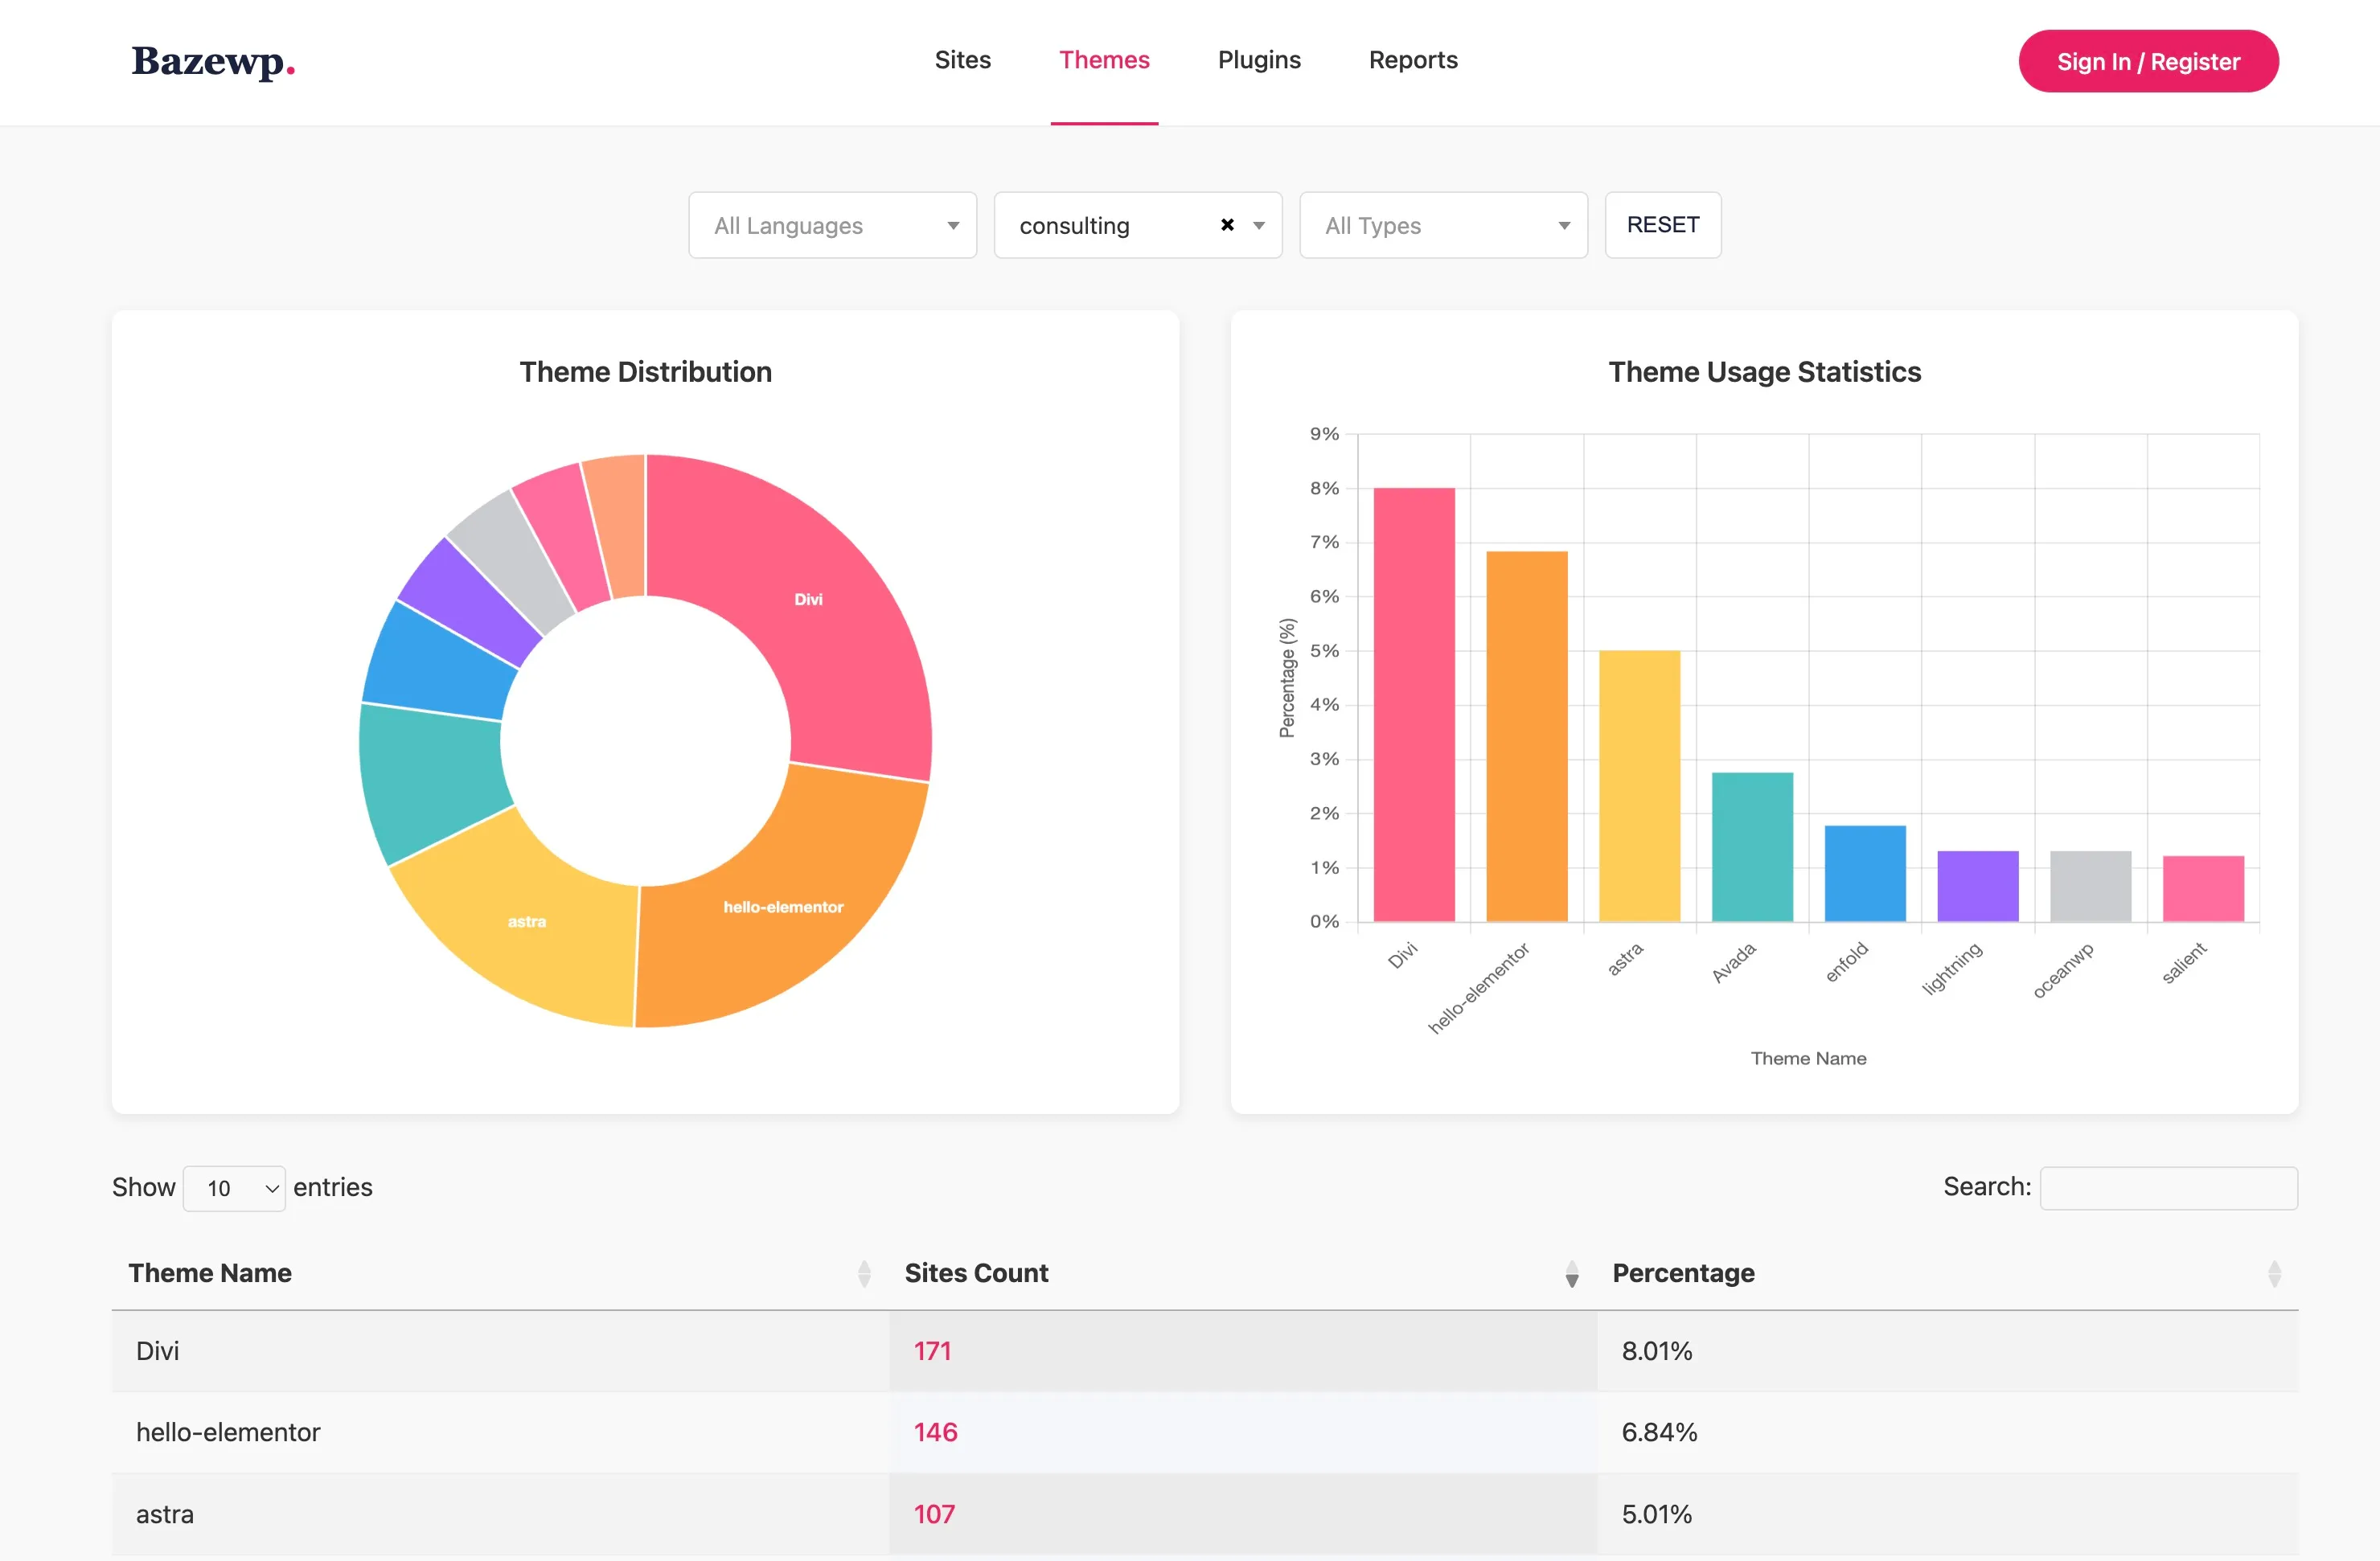Viewport: 2380px width, 1561px height.
Task: Sort table by Theme Name column arrows
Action: pos(864,1273)
